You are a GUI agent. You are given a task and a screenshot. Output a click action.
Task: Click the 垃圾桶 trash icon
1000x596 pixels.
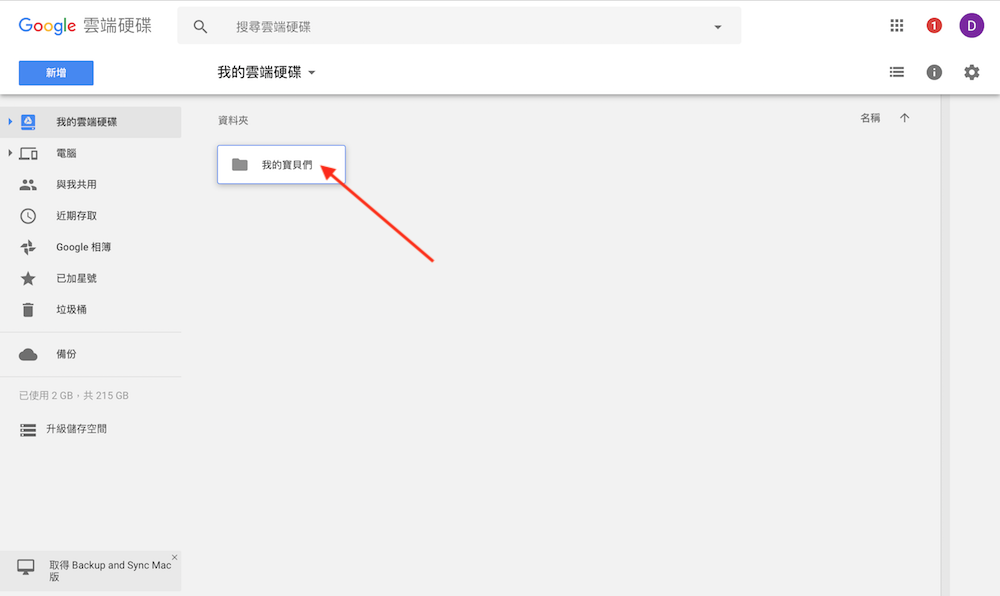pyautogui.click(x=28, y=309)
